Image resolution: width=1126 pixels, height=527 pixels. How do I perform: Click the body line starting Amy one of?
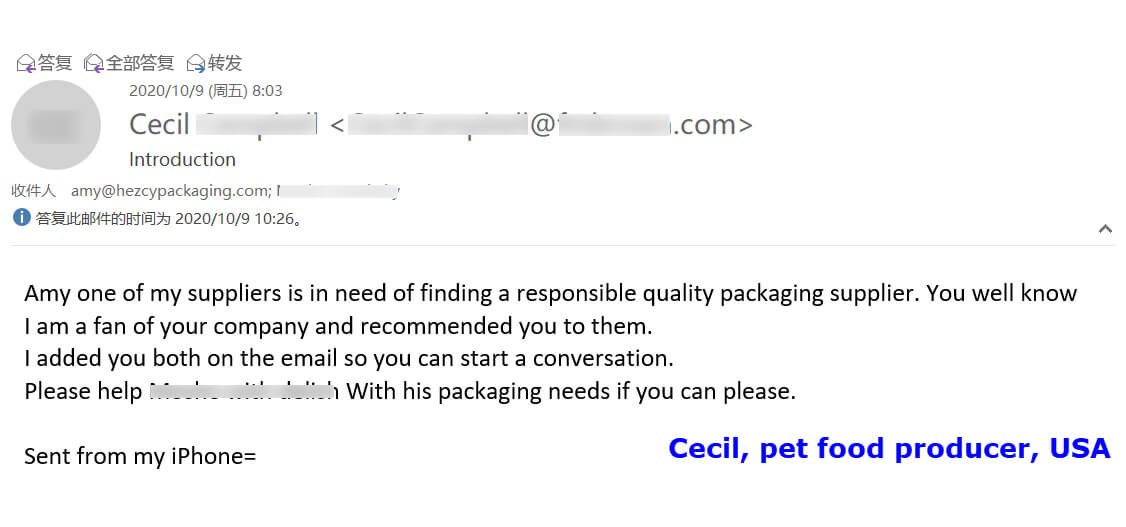tap(550, 294)
